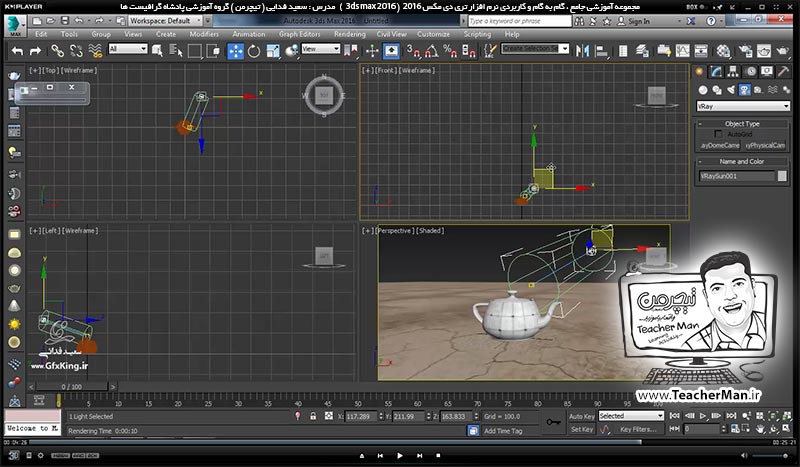The width and height of the screenshot is (800, 467).
Task: Open the Animation menu
Action: coord(249,34)
